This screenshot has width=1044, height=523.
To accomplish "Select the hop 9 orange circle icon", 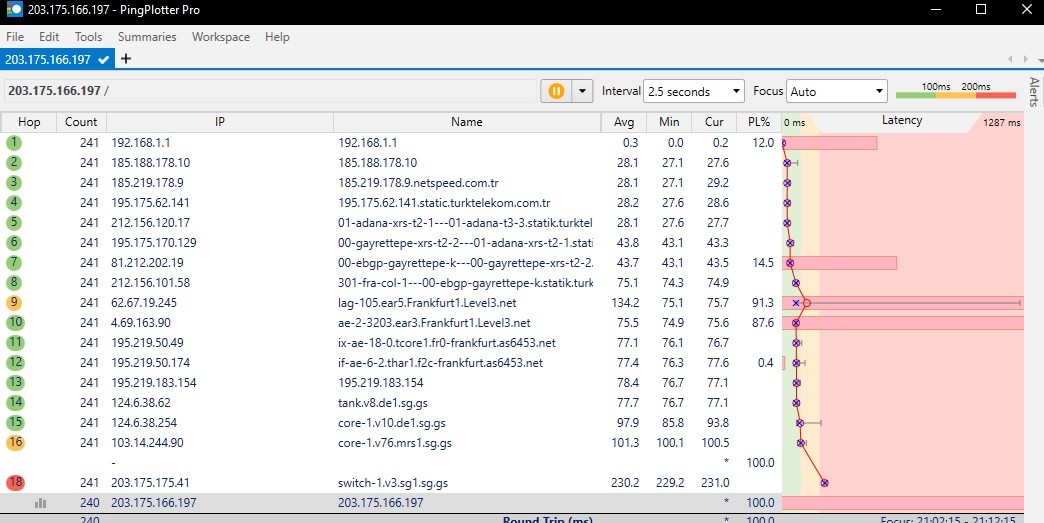I will [x=15, y=303].
